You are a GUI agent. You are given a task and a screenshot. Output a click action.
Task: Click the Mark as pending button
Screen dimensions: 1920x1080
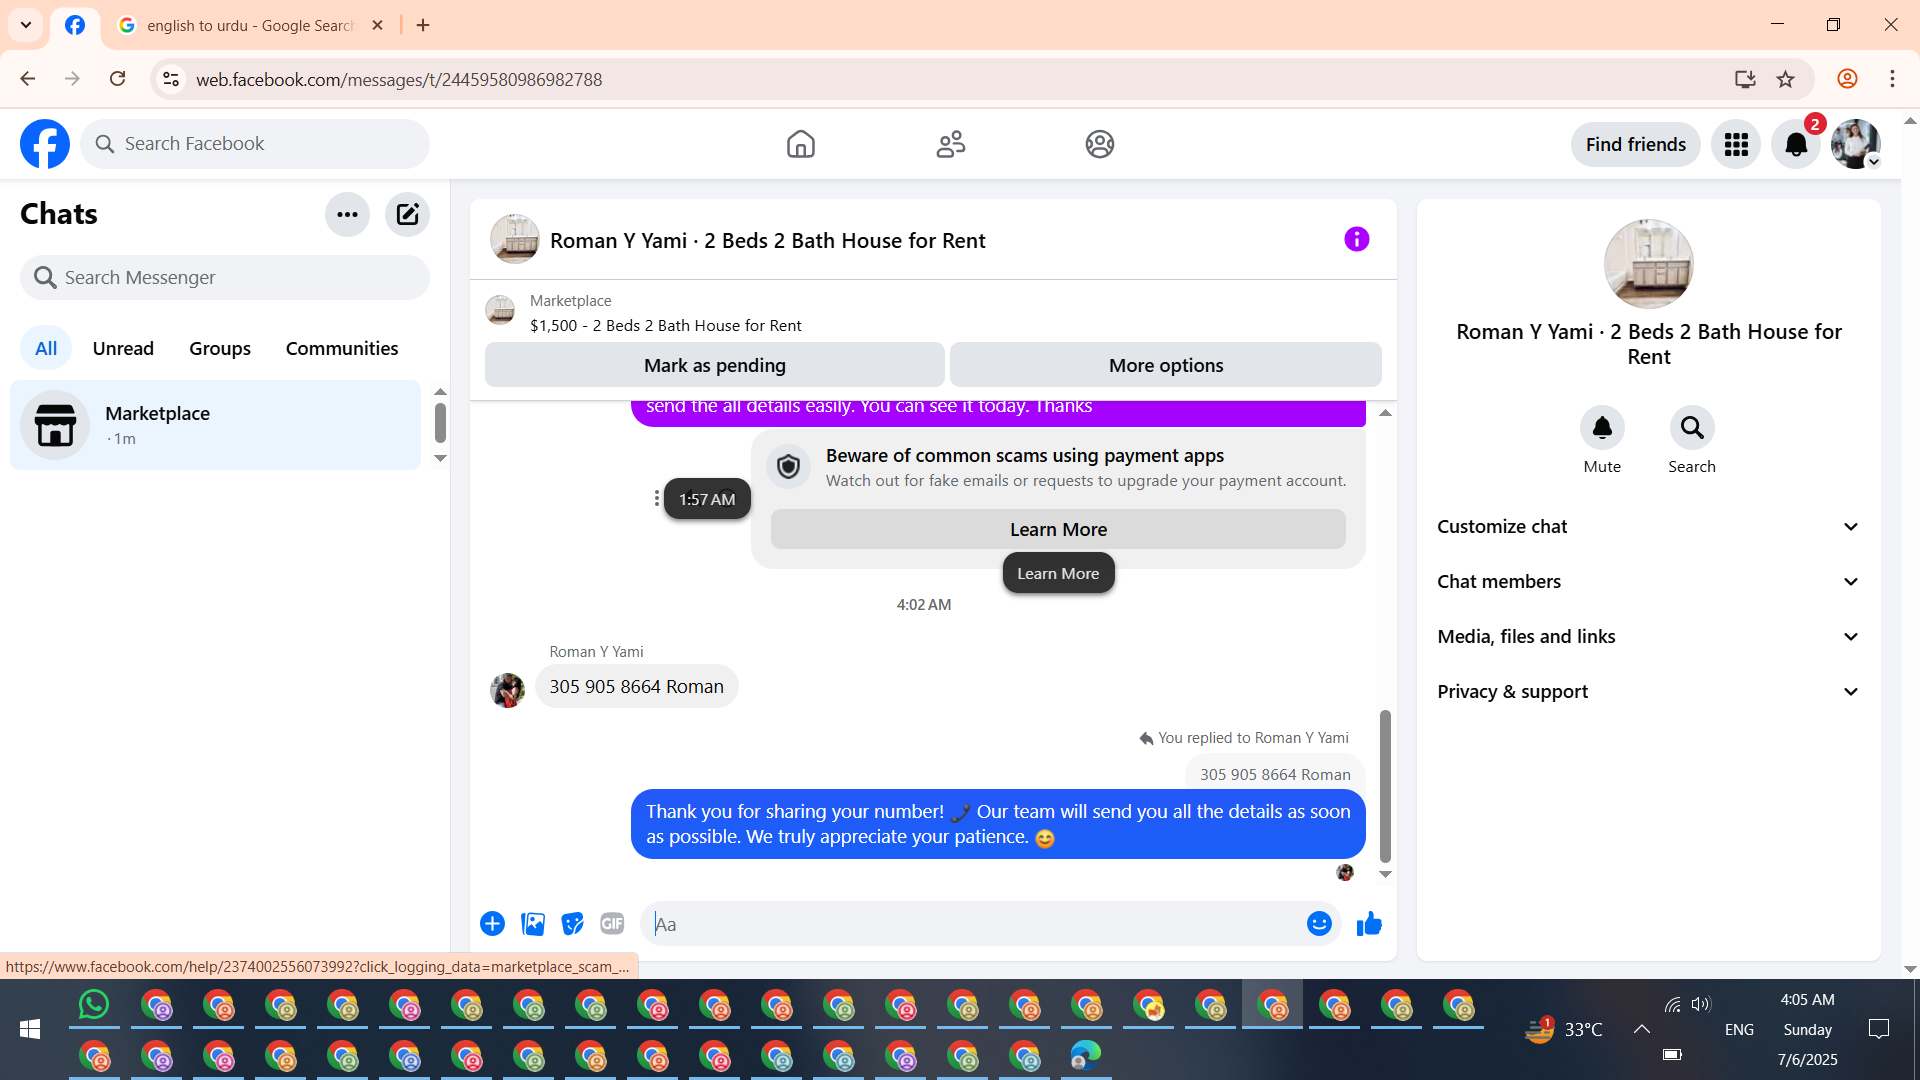[x=714, y=365]
